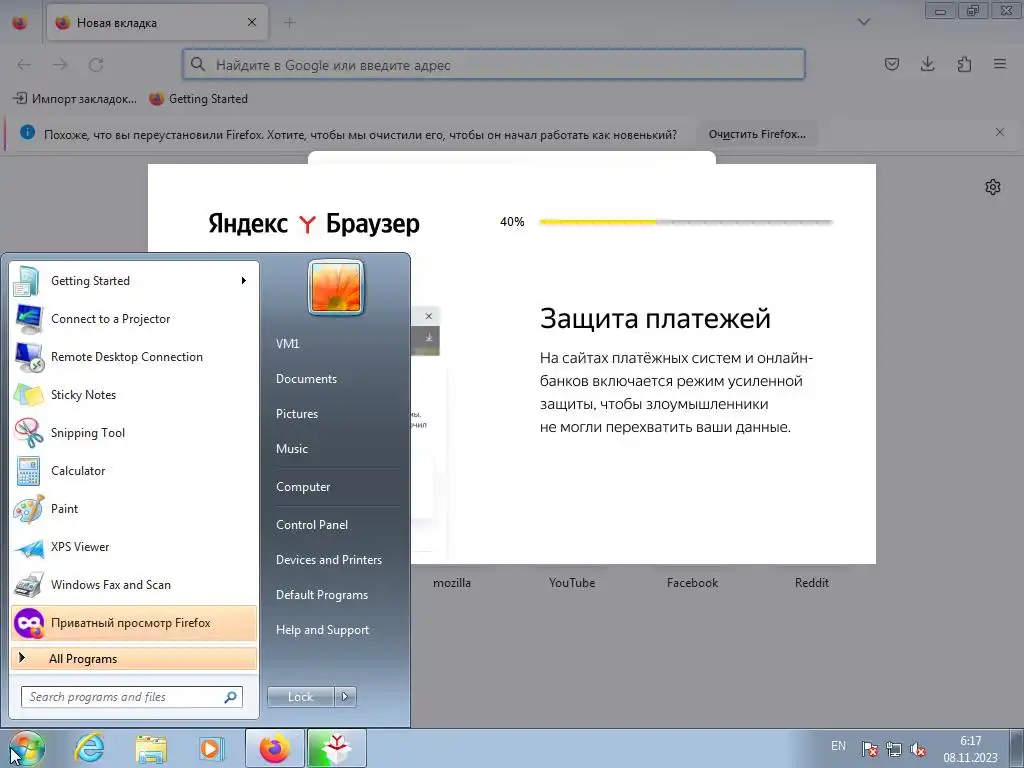
Task: Open new tab settings gear
Action: pyautogui.click(x=993, y=187)
